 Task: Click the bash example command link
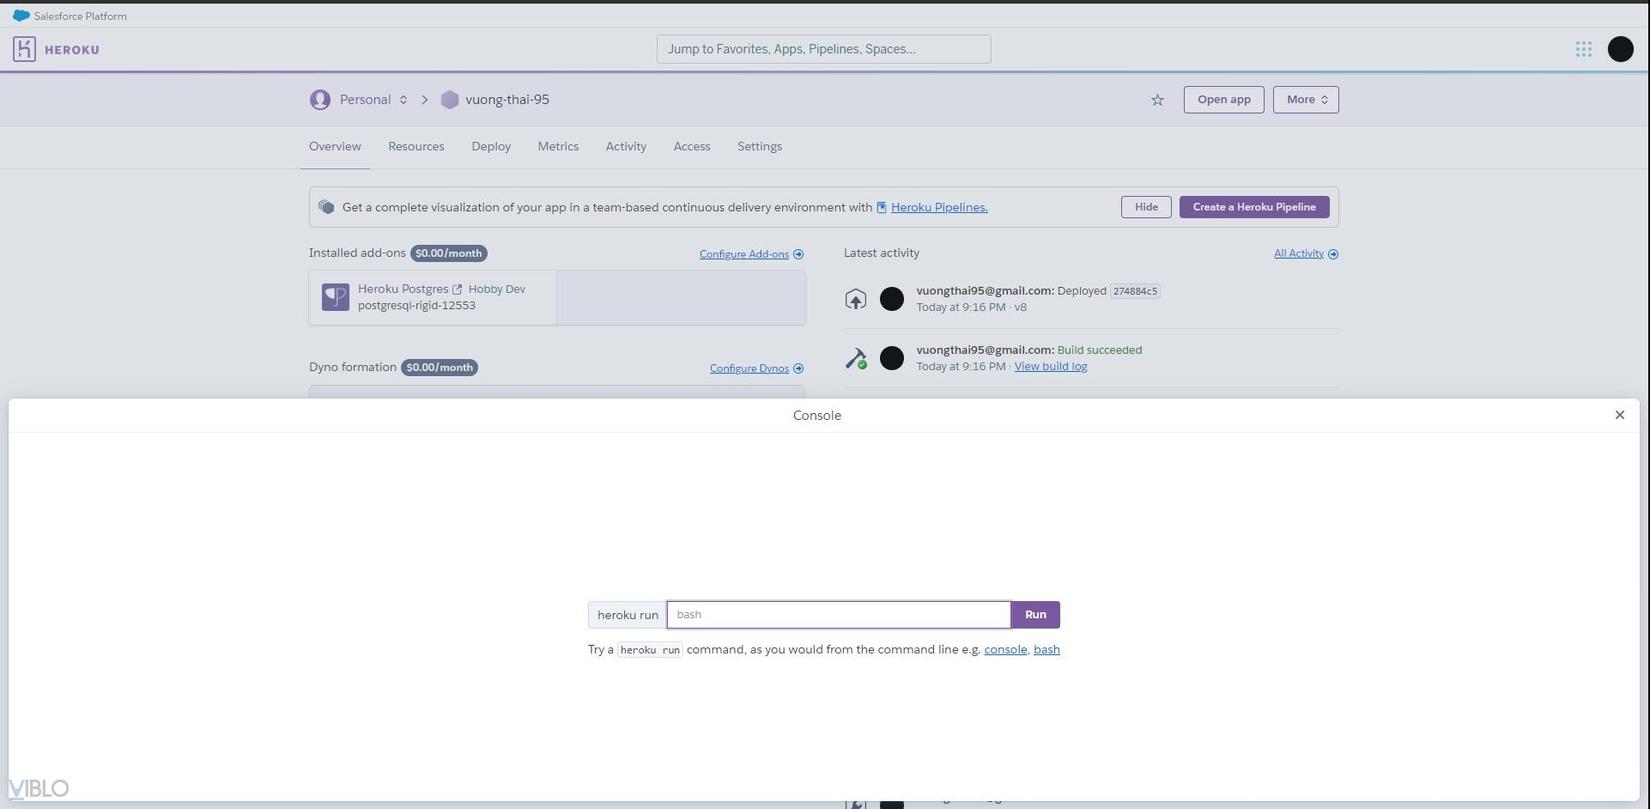point(1046,650)
